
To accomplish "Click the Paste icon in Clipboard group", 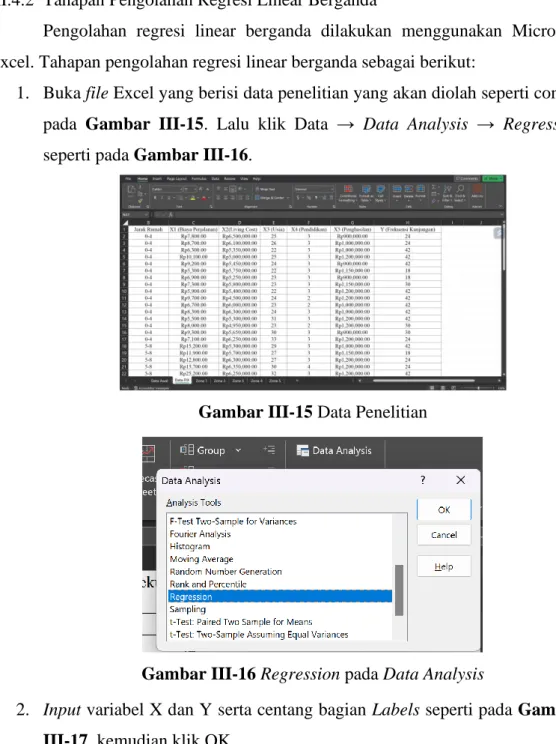I will click(x=131, y=190).
